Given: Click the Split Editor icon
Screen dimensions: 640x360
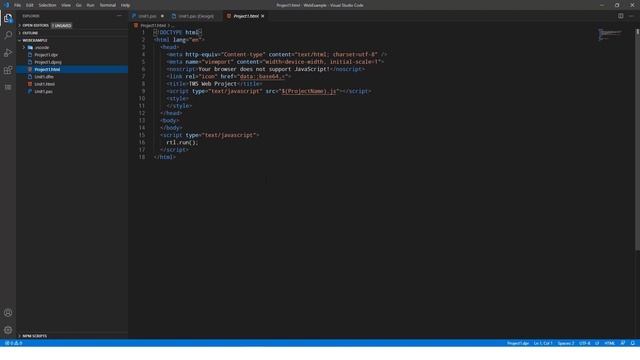Looking at the screenshot, I should 620,16.
